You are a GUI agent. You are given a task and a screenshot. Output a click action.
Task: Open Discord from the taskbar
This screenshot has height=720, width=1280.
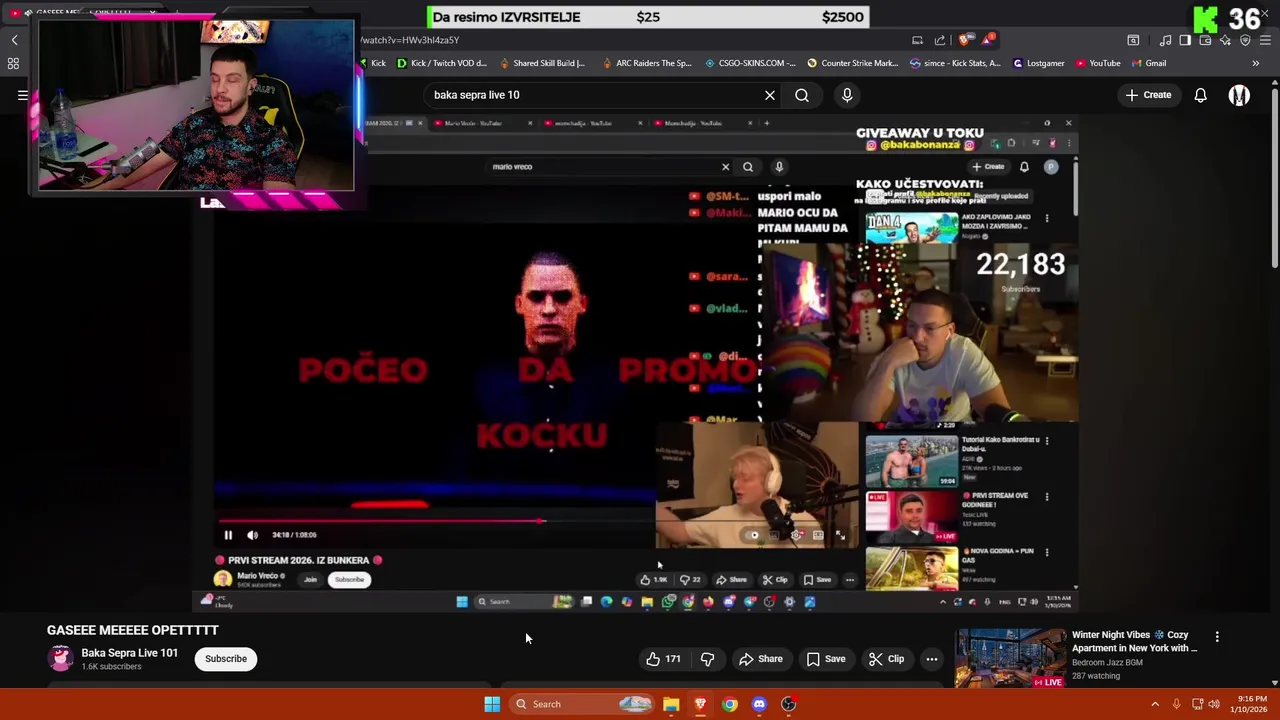(x=759, y=704)
